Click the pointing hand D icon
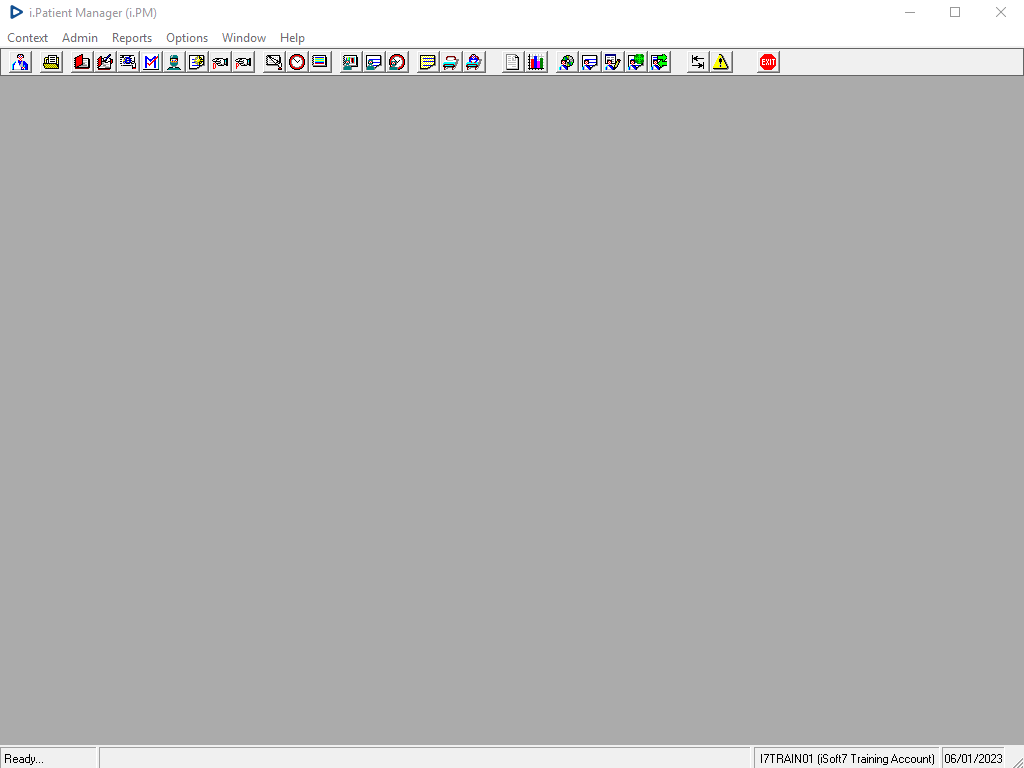Image resolution: width=1024 pixels, height=768 pixels. pyautogui.click(x=220, y=62)
